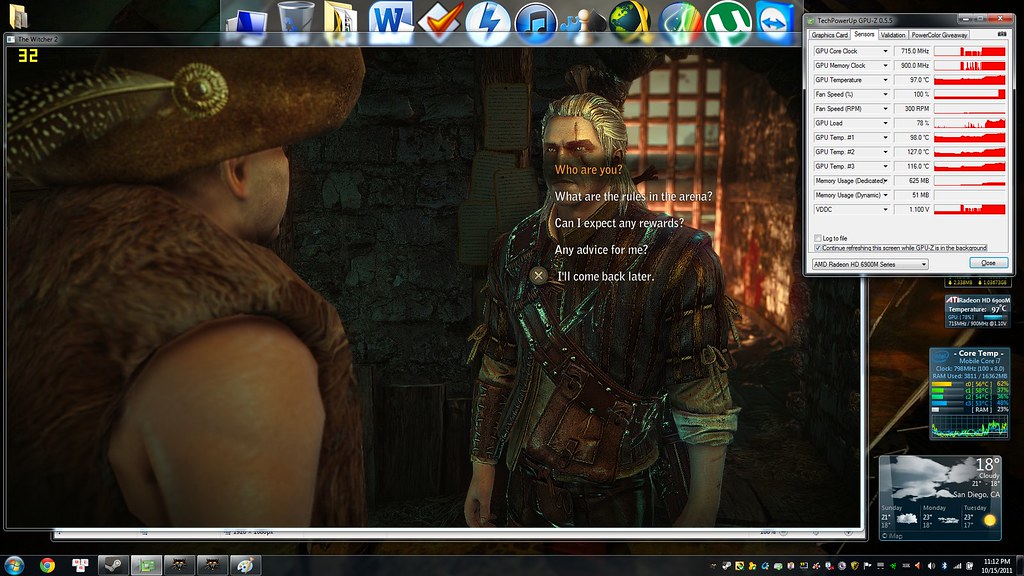Open uTorrent from the dock
Screen dimensions: 1024x576
728,23
